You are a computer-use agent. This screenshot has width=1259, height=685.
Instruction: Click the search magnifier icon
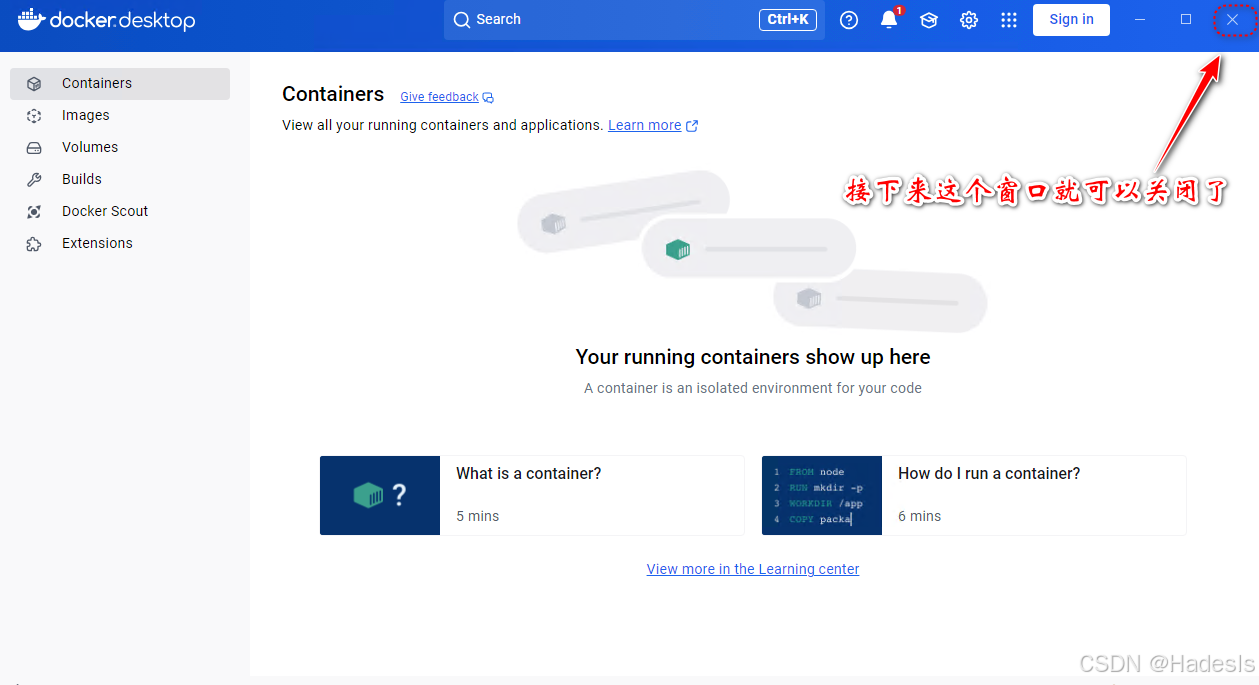pyautogui.click(x=461, y=20)
